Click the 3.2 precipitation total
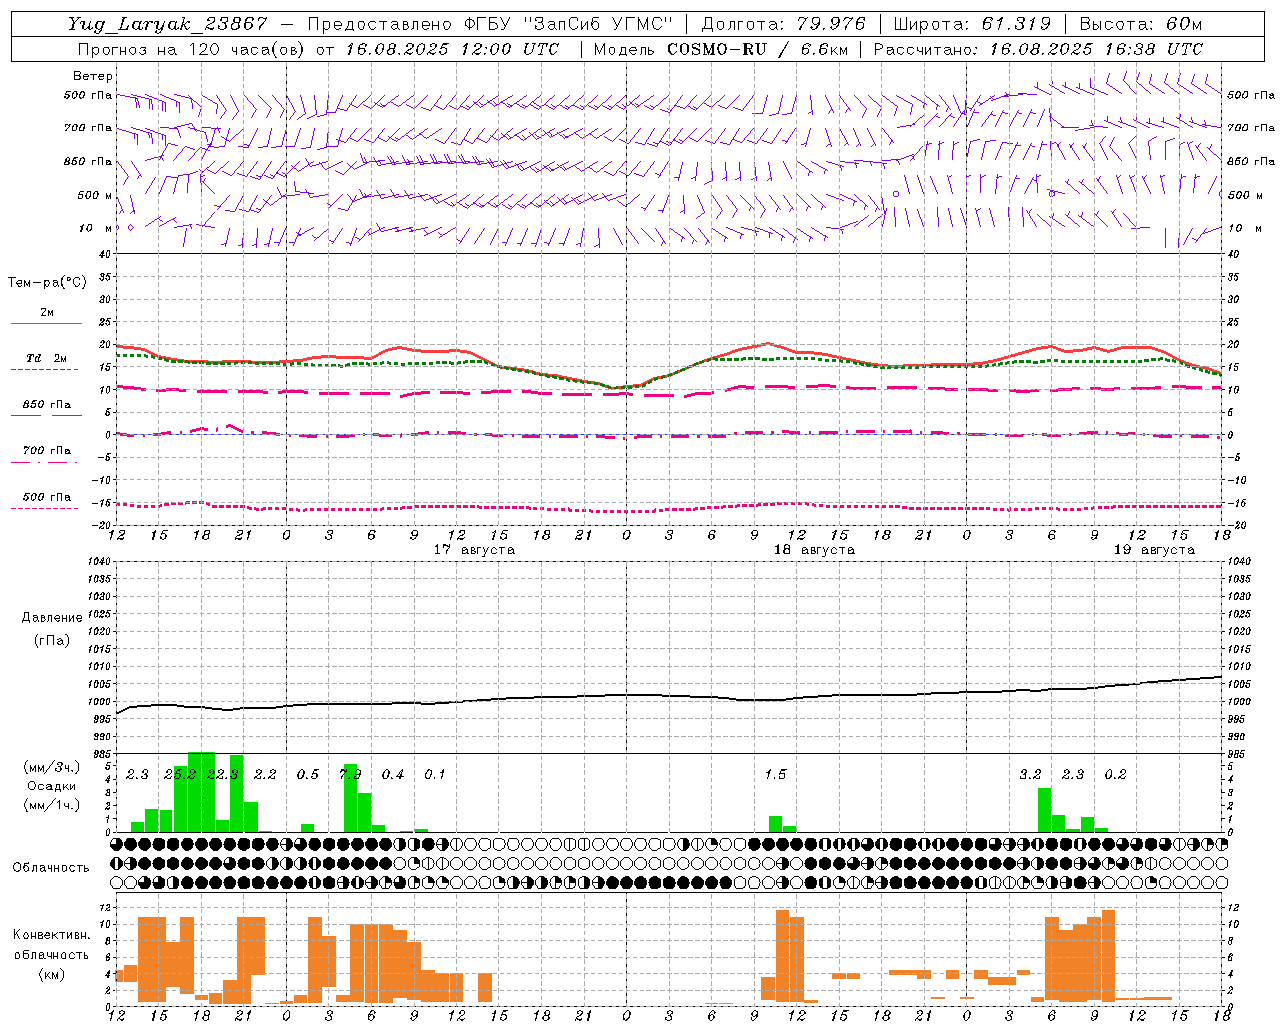Screen dimensions: 1280x1024 tap(1030, 775)
